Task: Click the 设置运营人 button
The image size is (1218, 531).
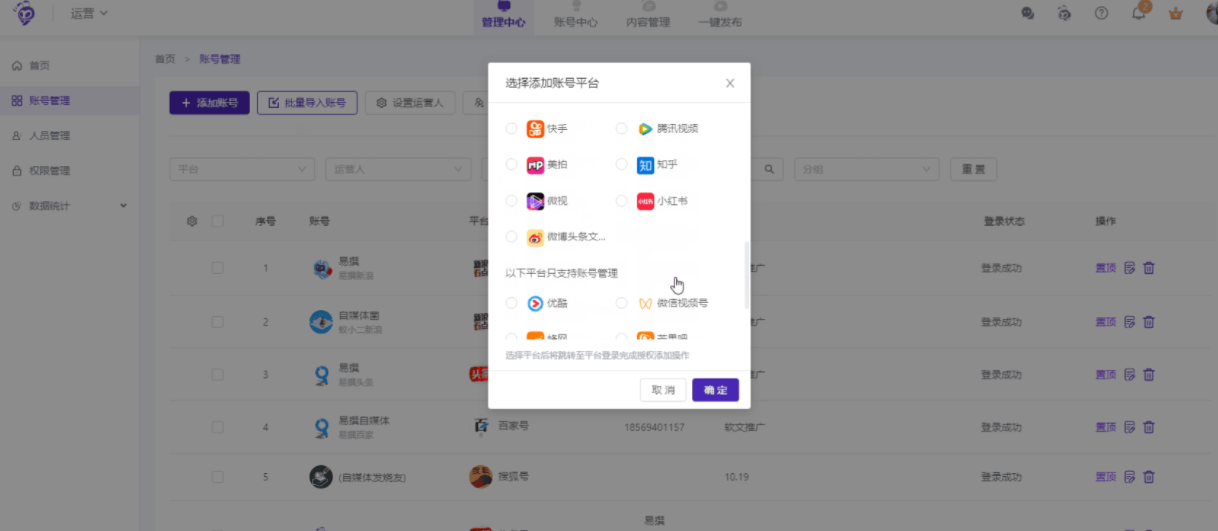Action: pos(410,102)
